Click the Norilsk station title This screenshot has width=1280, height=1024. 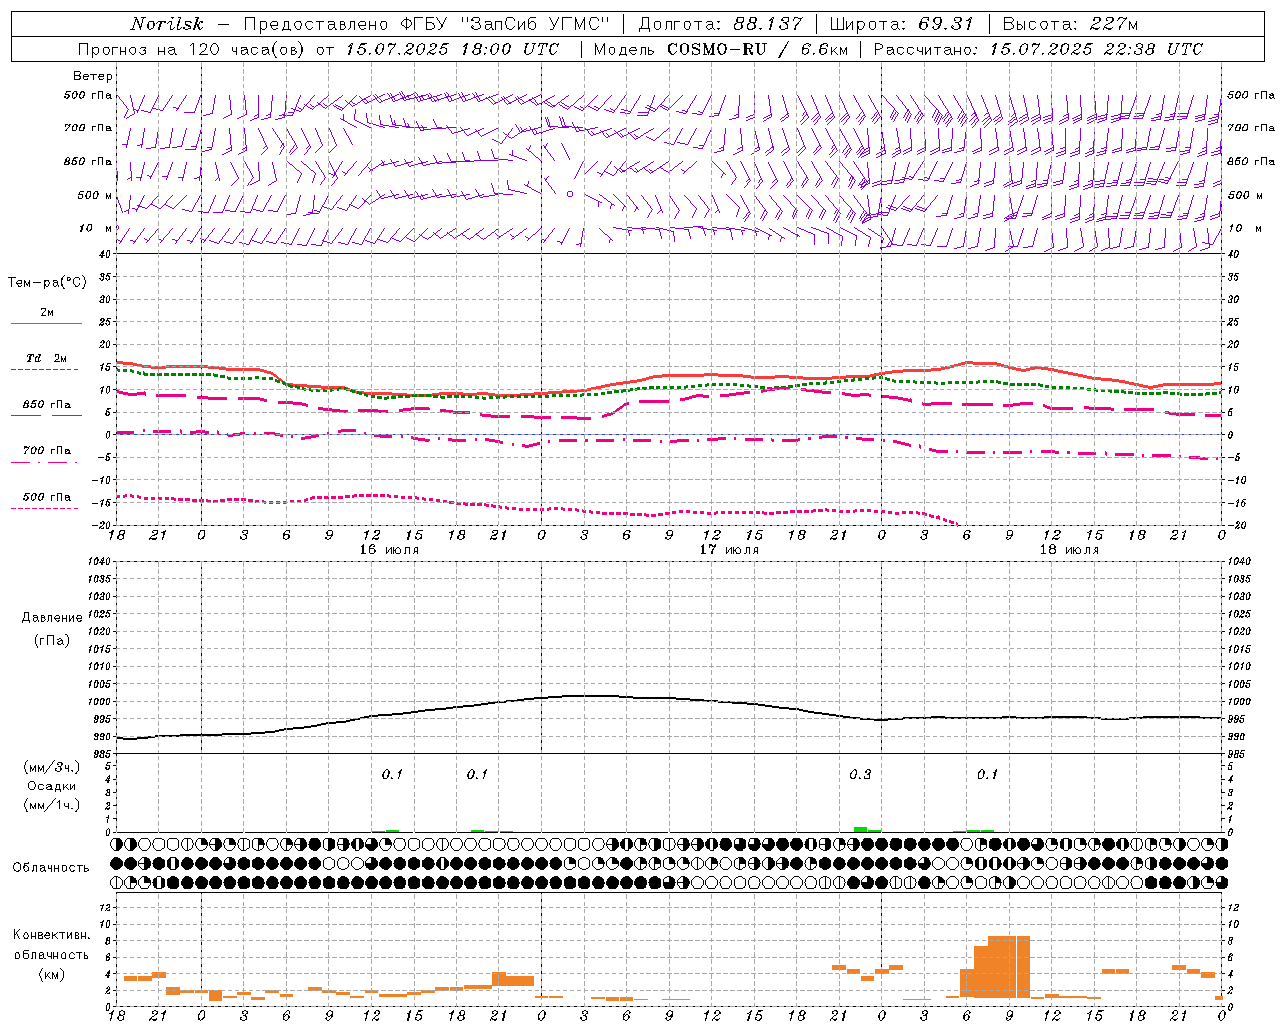coord(167,24)
